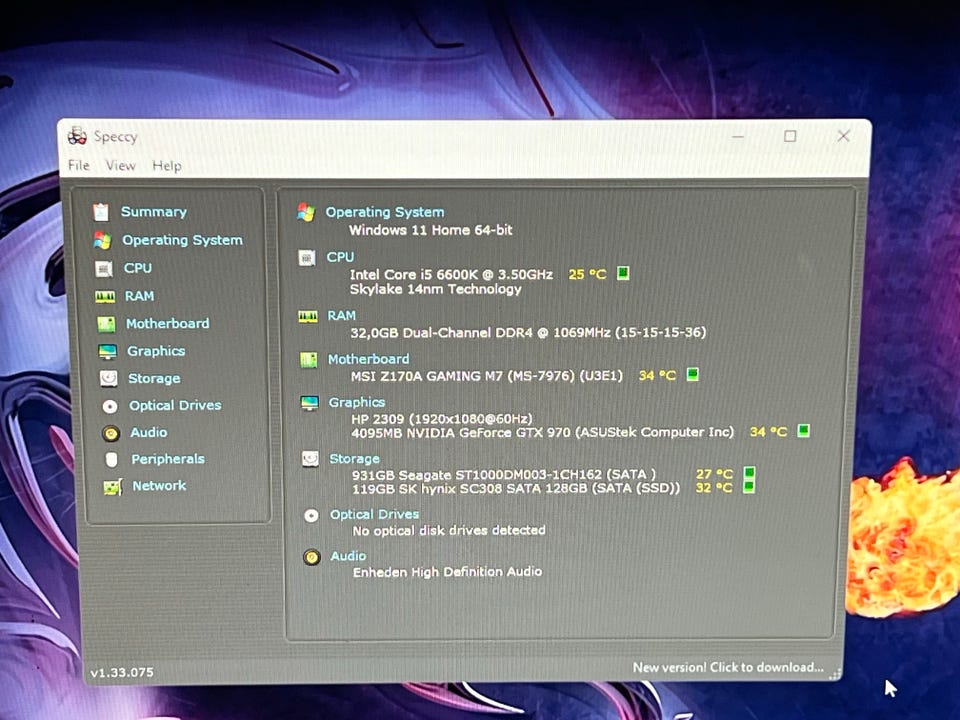Click the RAM stick icon in summary pane
The width and height of the screenshot is (960, 720).
[308, 317]
